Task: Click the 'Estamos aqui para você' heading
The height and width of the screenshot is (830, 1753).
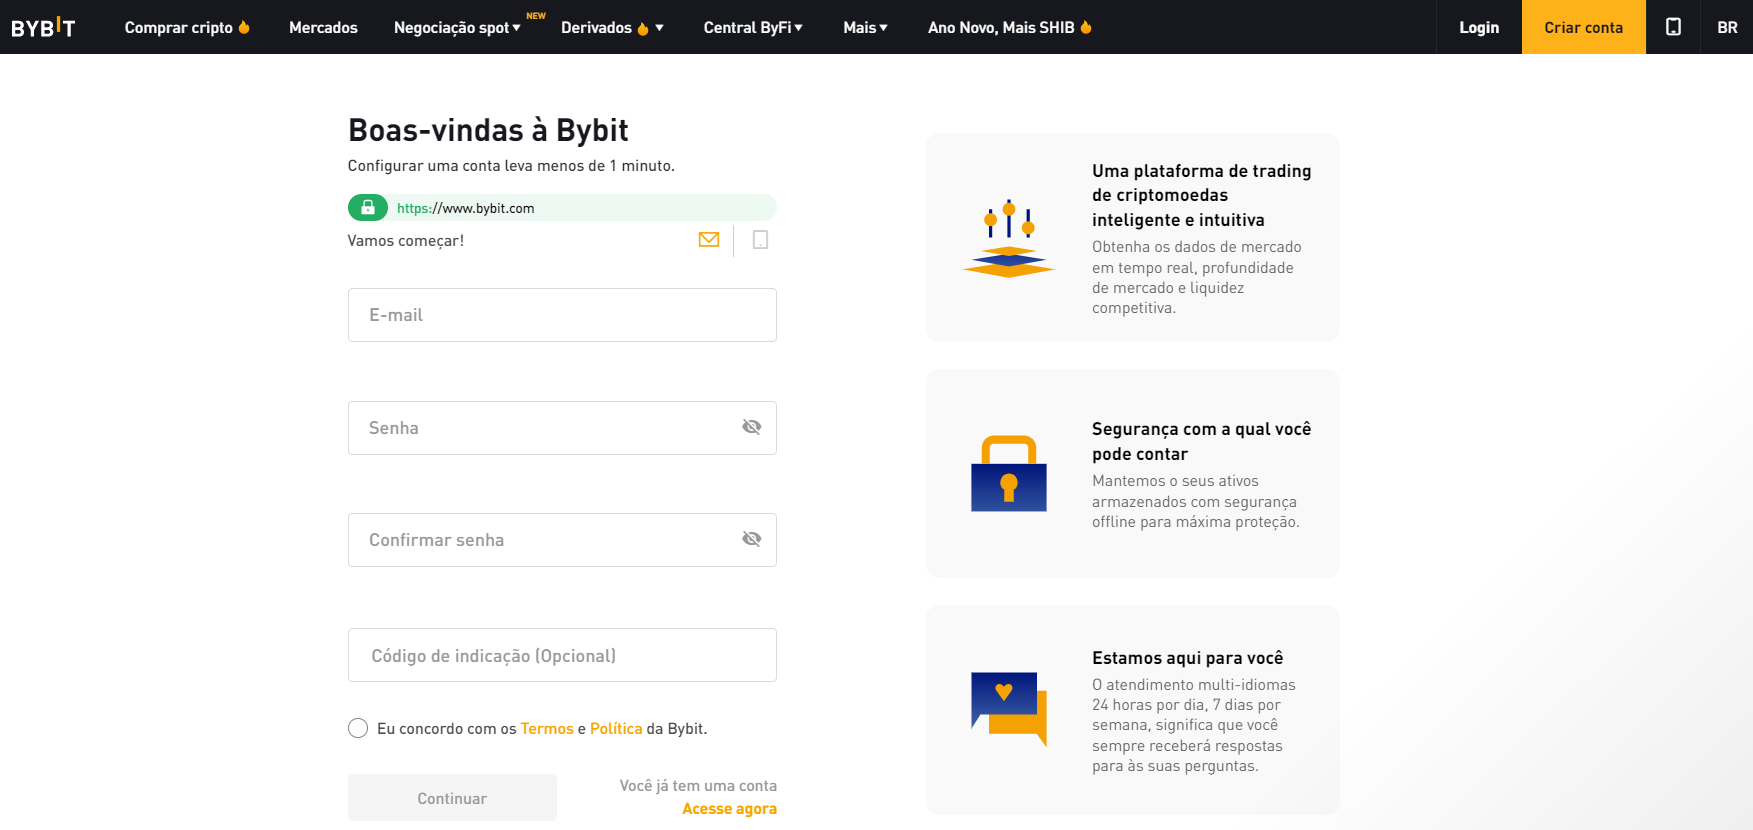Action: click(x=1187, y=658)
